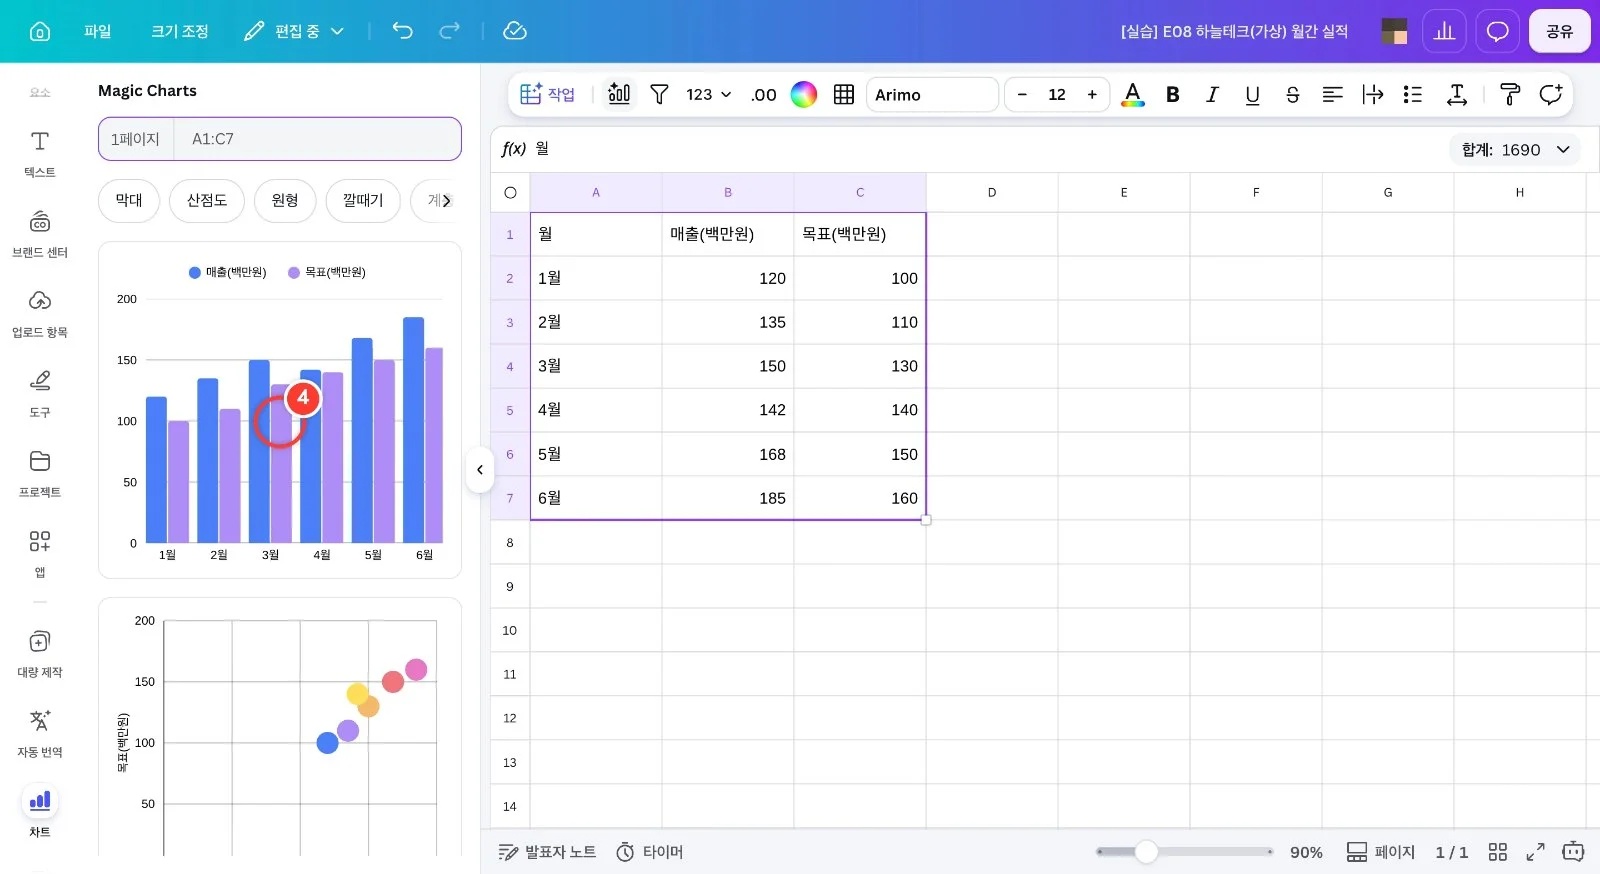The image size is (1600, 874).
Task: Copy style with paint roller
Action: [1510, 94]
